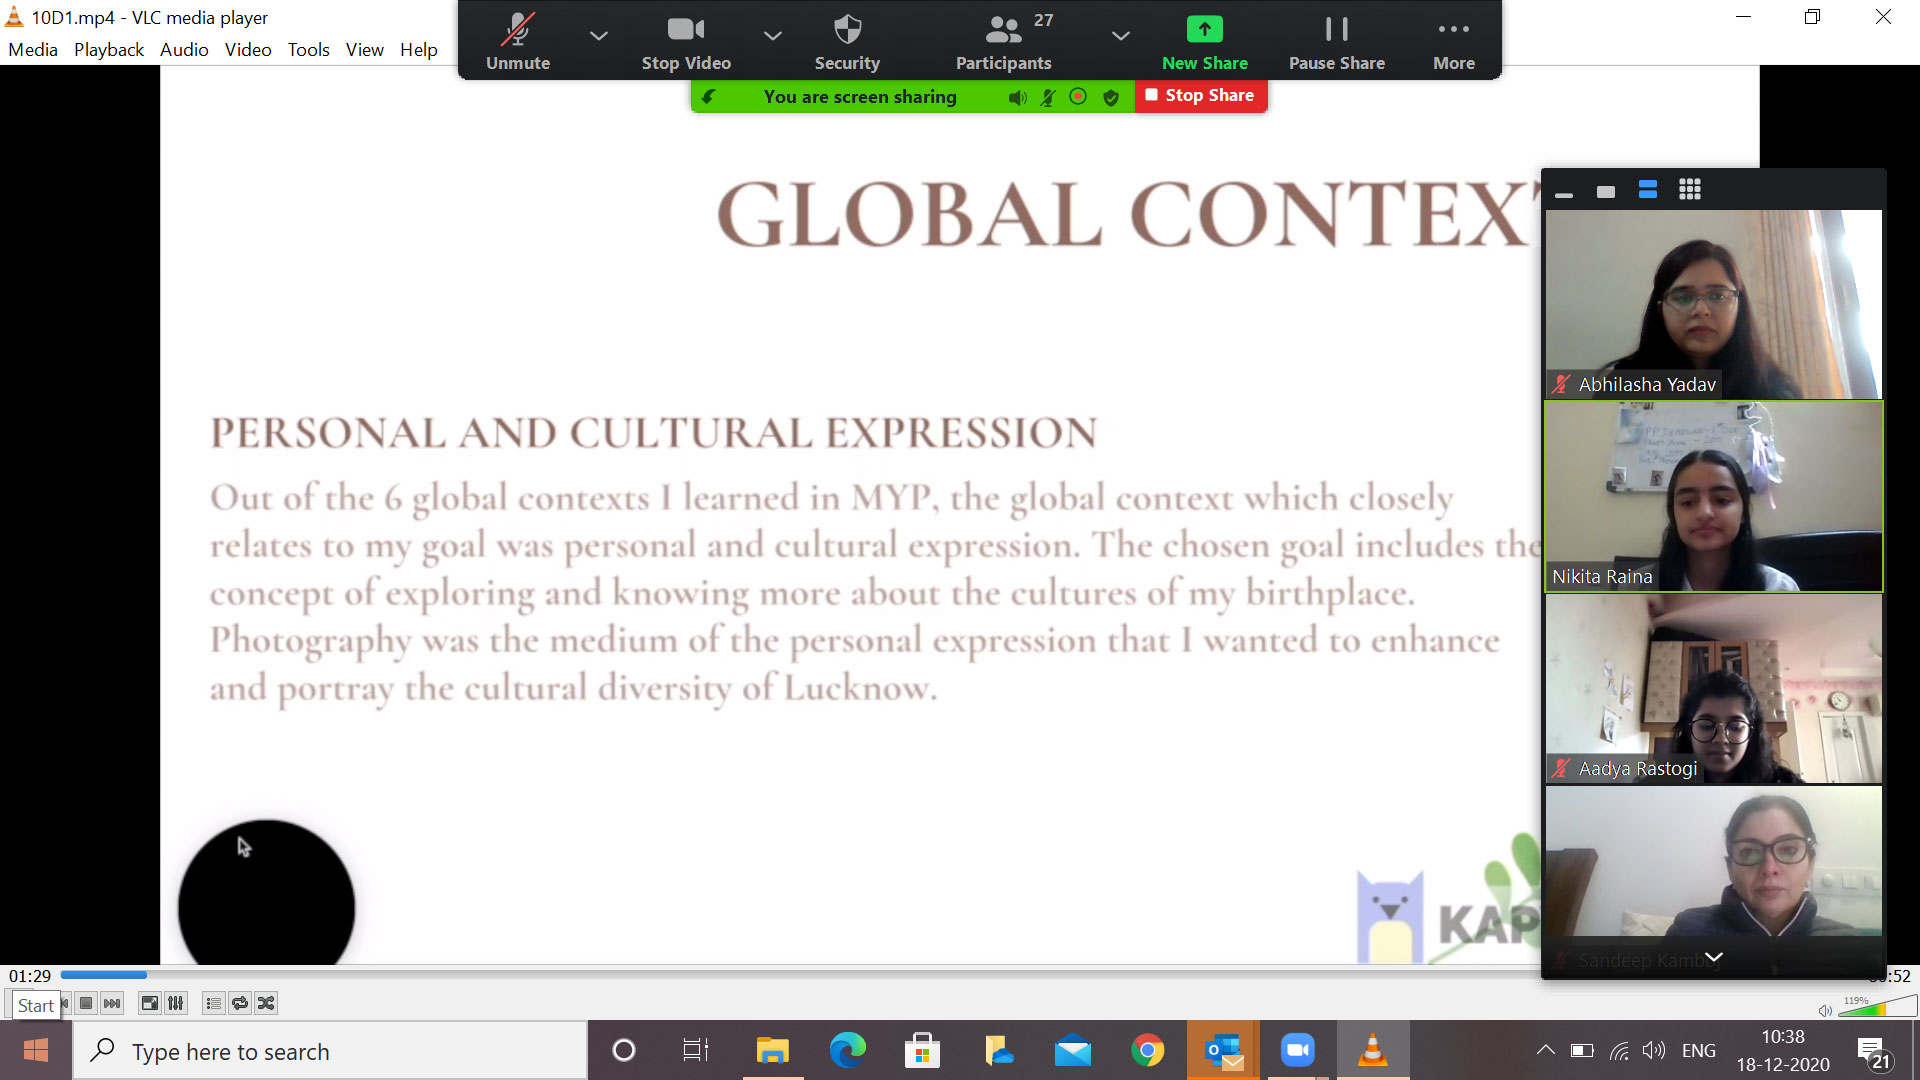
Task: Open VLC Video menu
Action: point(248,50)
